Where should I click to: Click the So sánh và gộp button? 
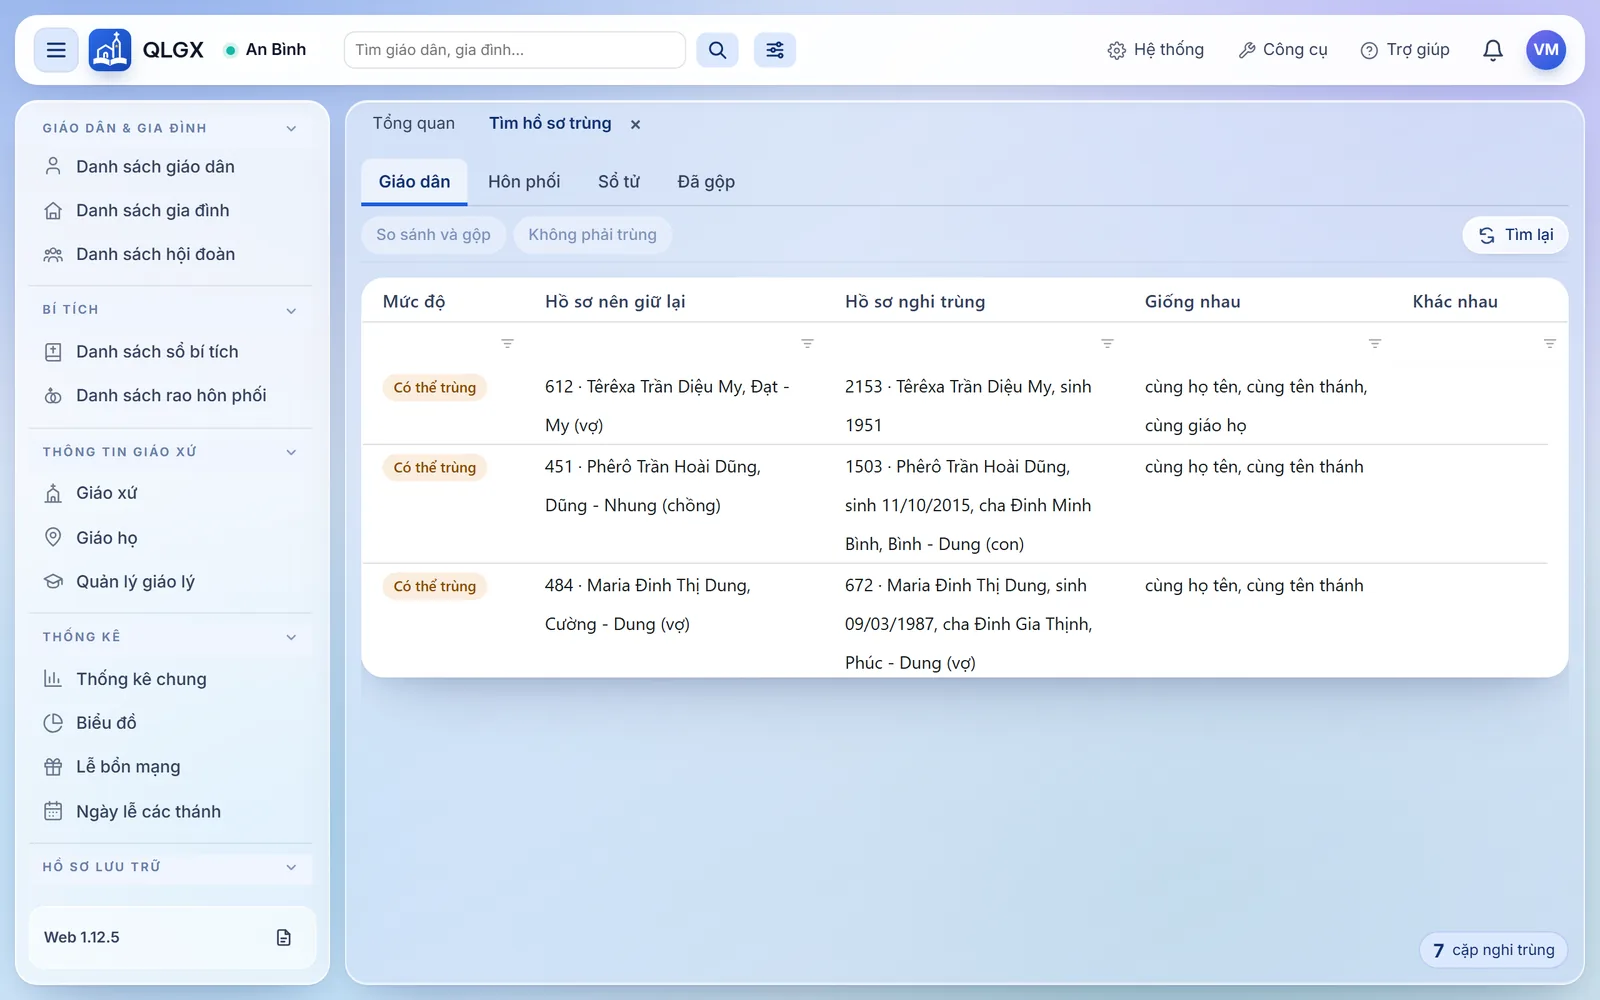[x=433, y=235]
